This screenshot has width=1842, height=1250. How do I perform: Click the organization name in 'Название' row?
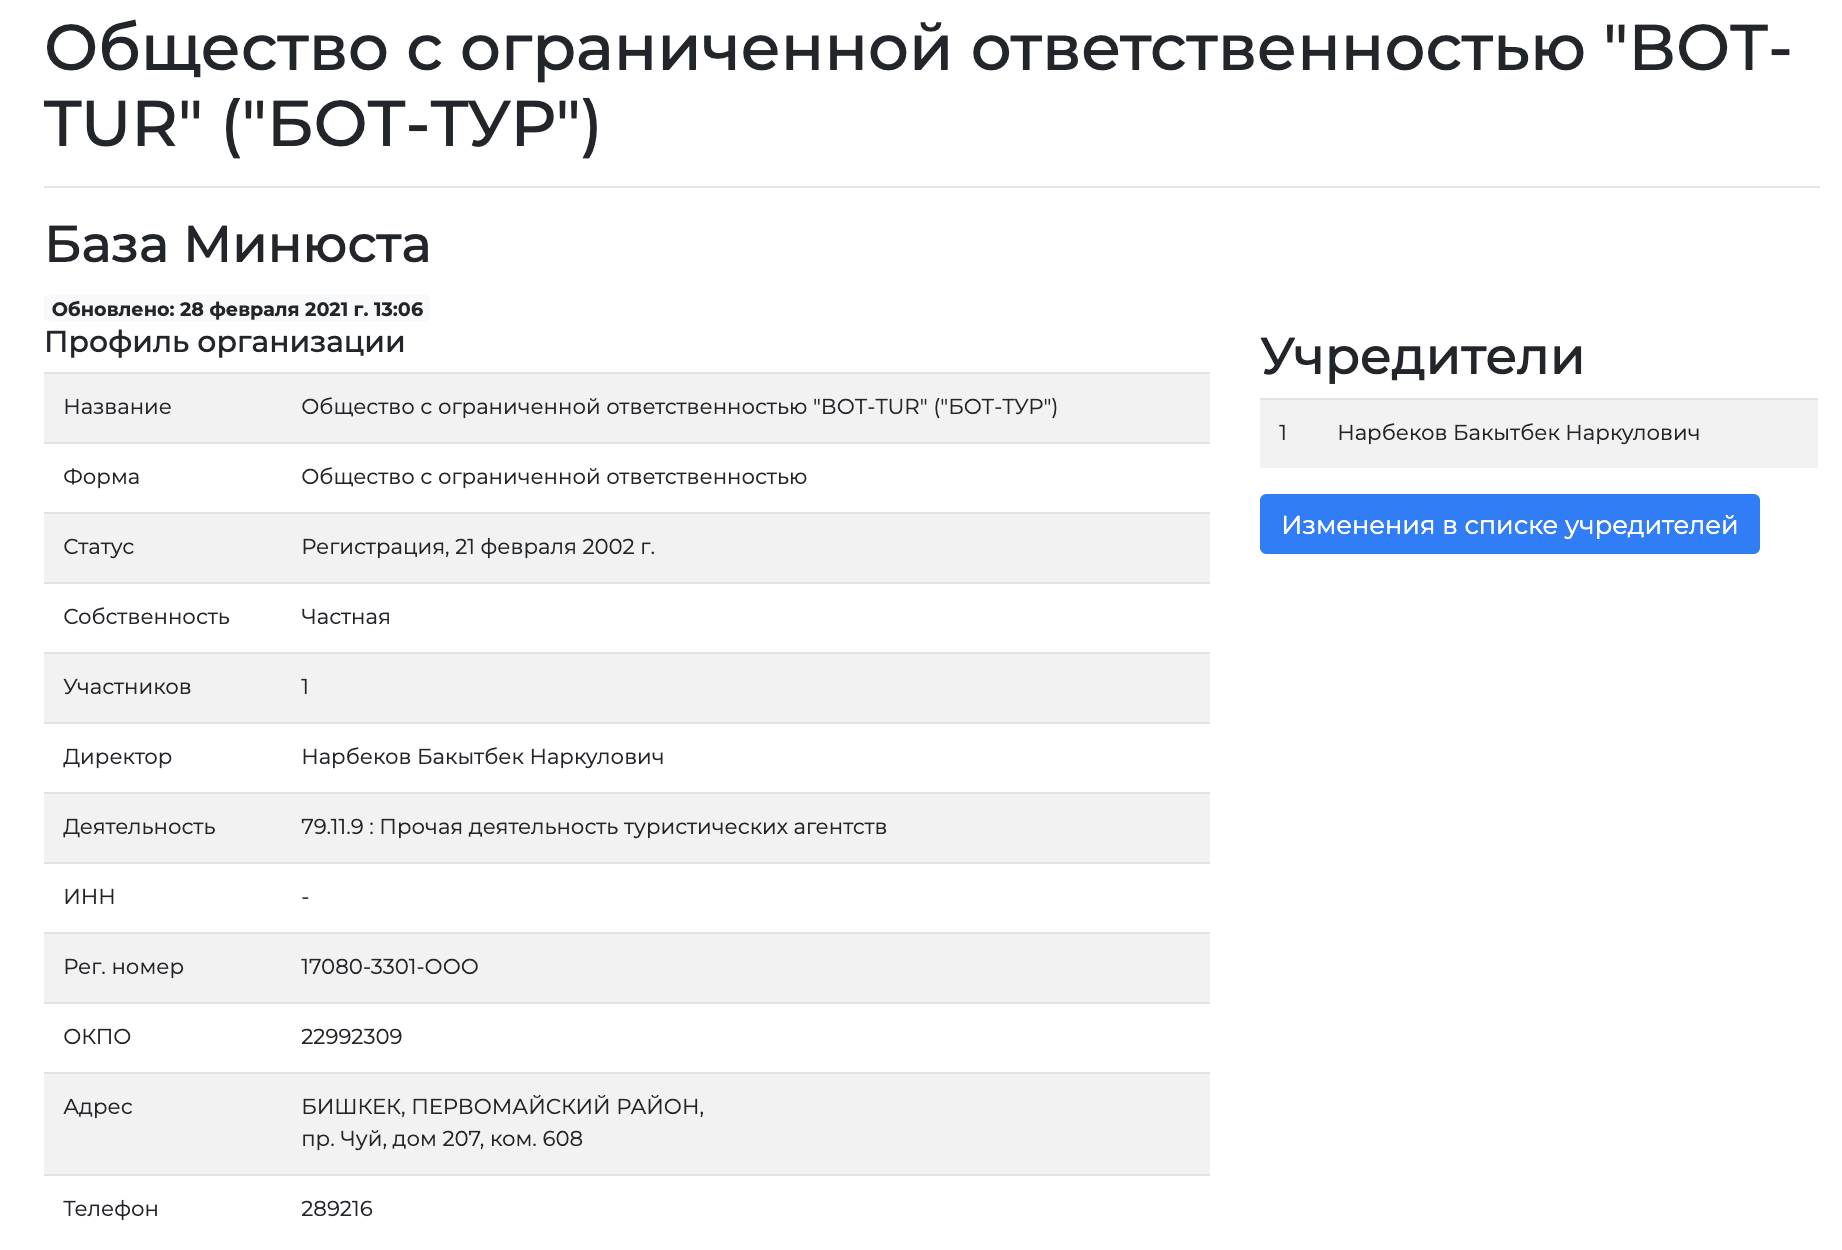coord(679,407)
